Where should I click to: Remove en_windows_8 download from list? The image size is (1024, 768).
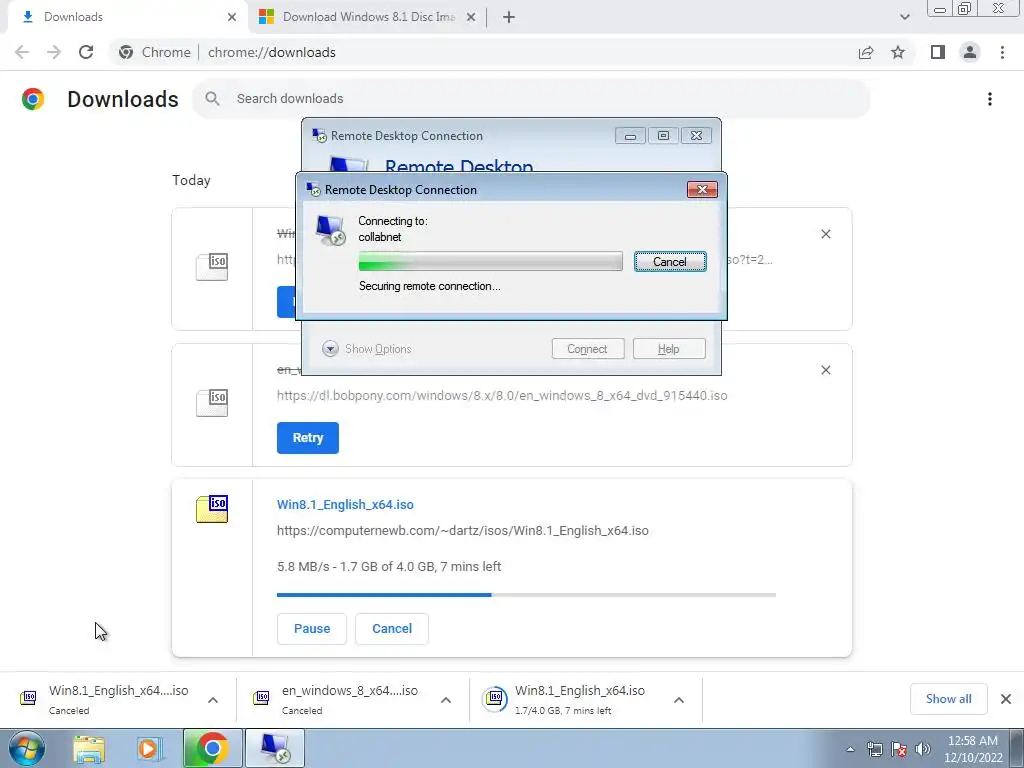coord(825,370)
